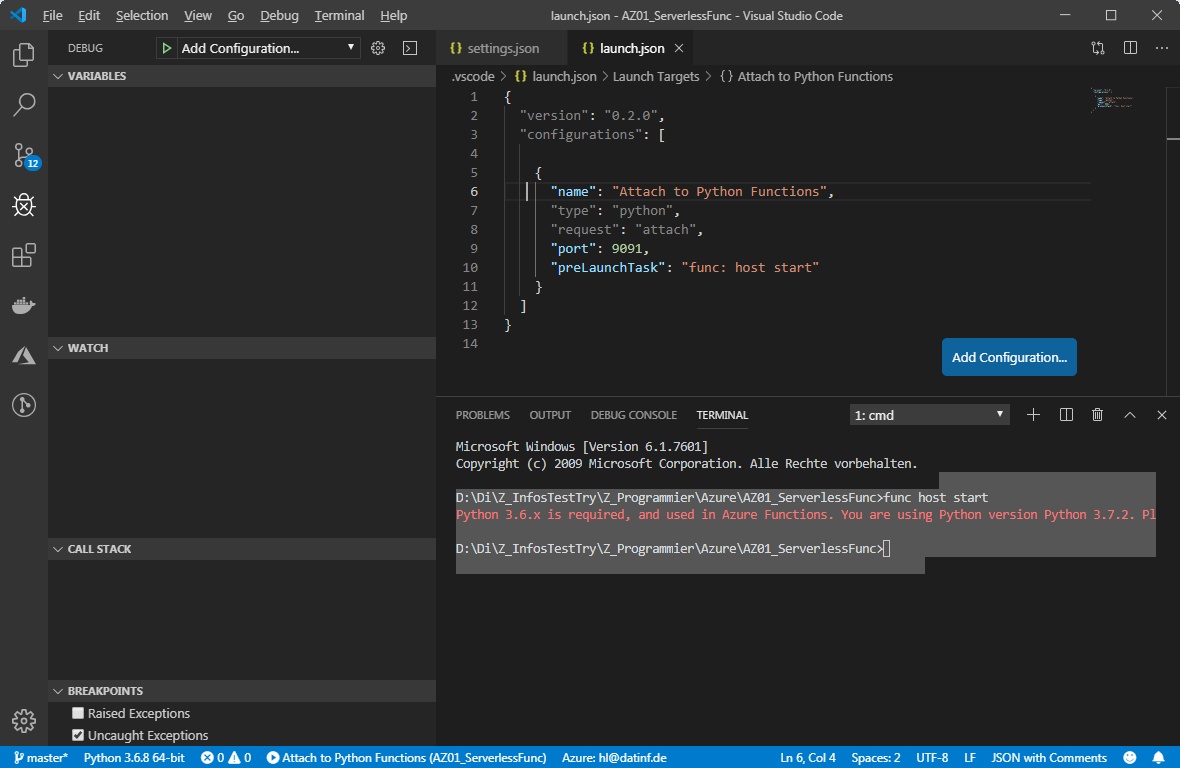Viewport: 1180px width, 768px height.
Task: Switch to the Problems panel tab
Action: pyautogui.click(x=482, y=415)
